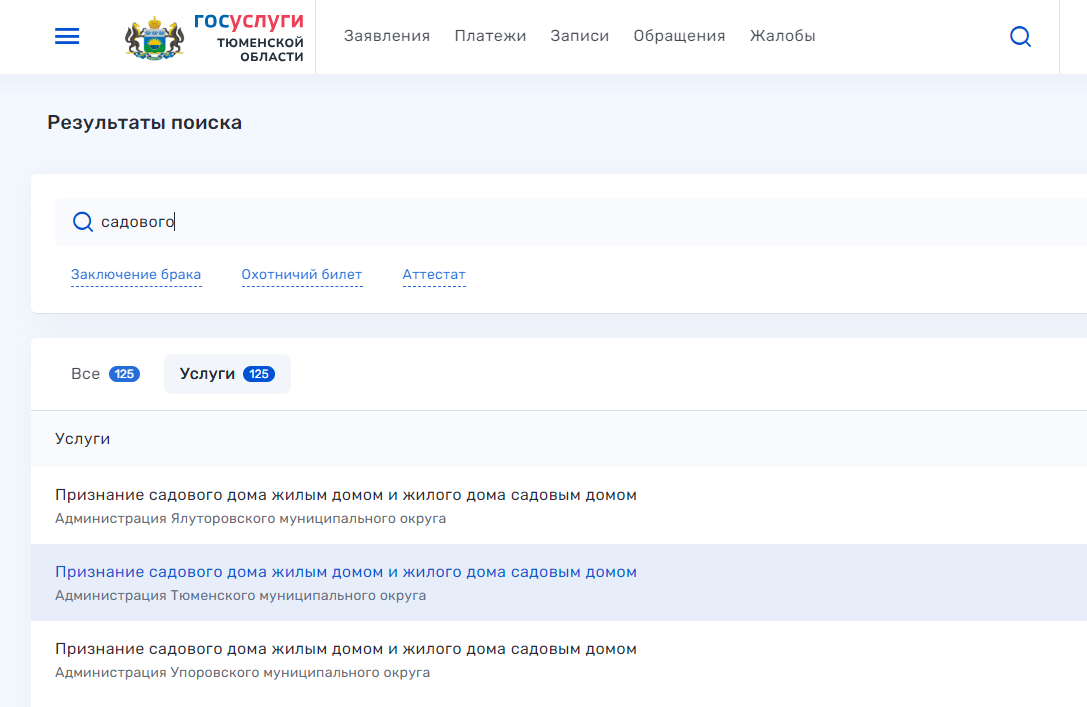Click the Tyumen coat of arms logo

(154, 37)
